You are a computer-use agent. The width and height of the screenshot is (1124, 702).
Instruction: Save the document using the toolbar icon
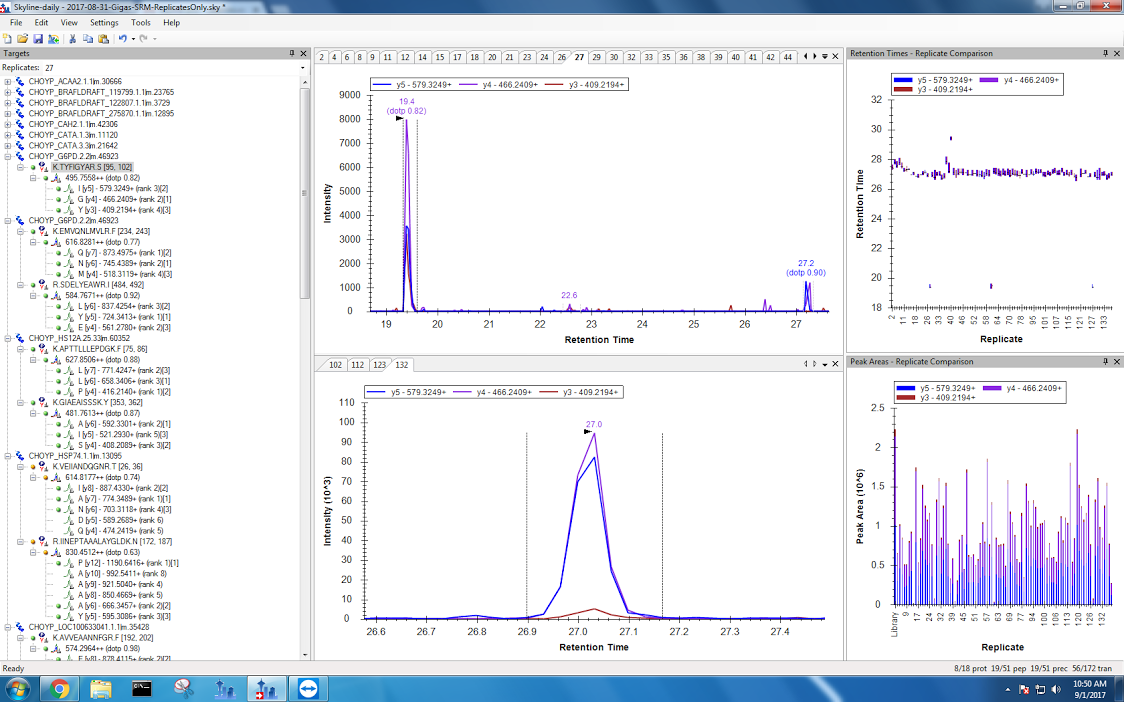click(38, 38)
